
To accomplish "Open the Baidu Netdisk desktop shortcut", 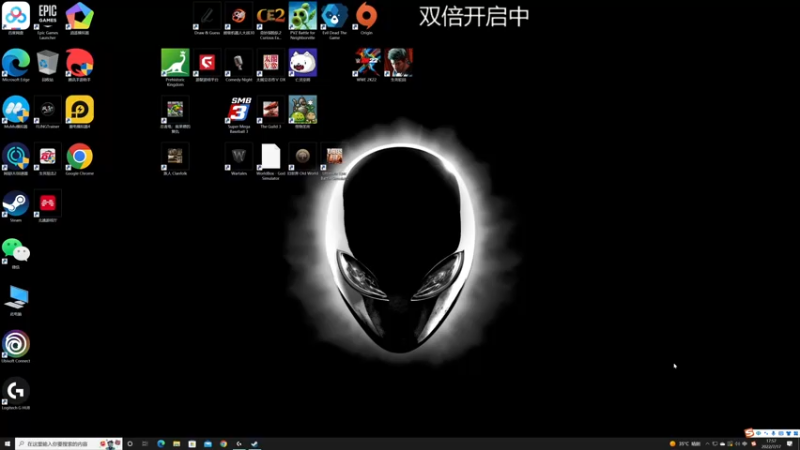I will tap(16, 18).
